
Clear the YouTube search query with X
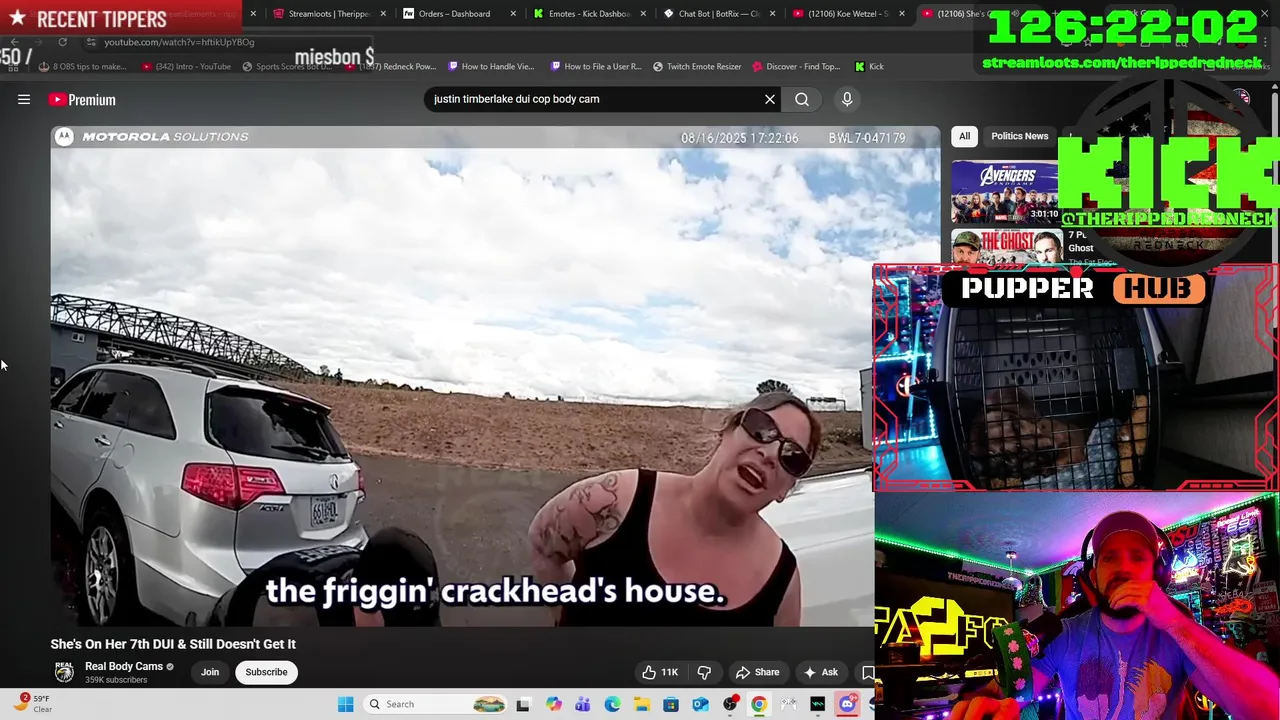pyautogui.click(x=770, y=99)
